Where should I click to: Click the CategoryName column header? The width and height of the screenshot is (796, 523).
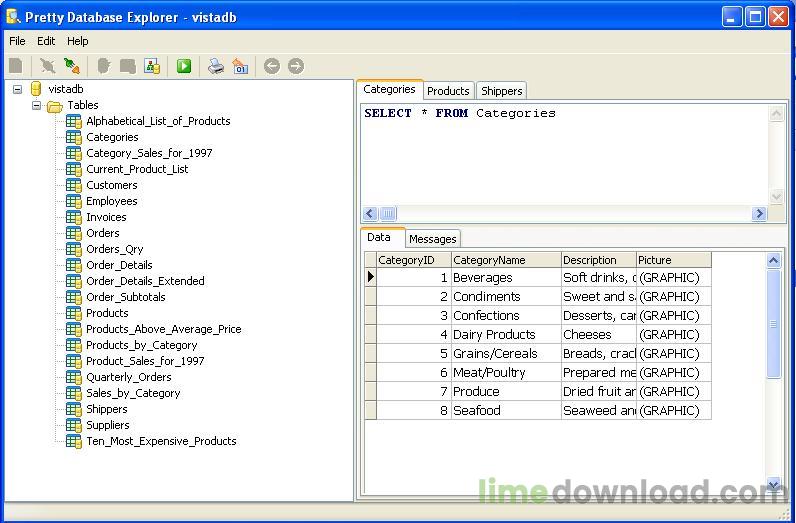[x=504, y=260]
